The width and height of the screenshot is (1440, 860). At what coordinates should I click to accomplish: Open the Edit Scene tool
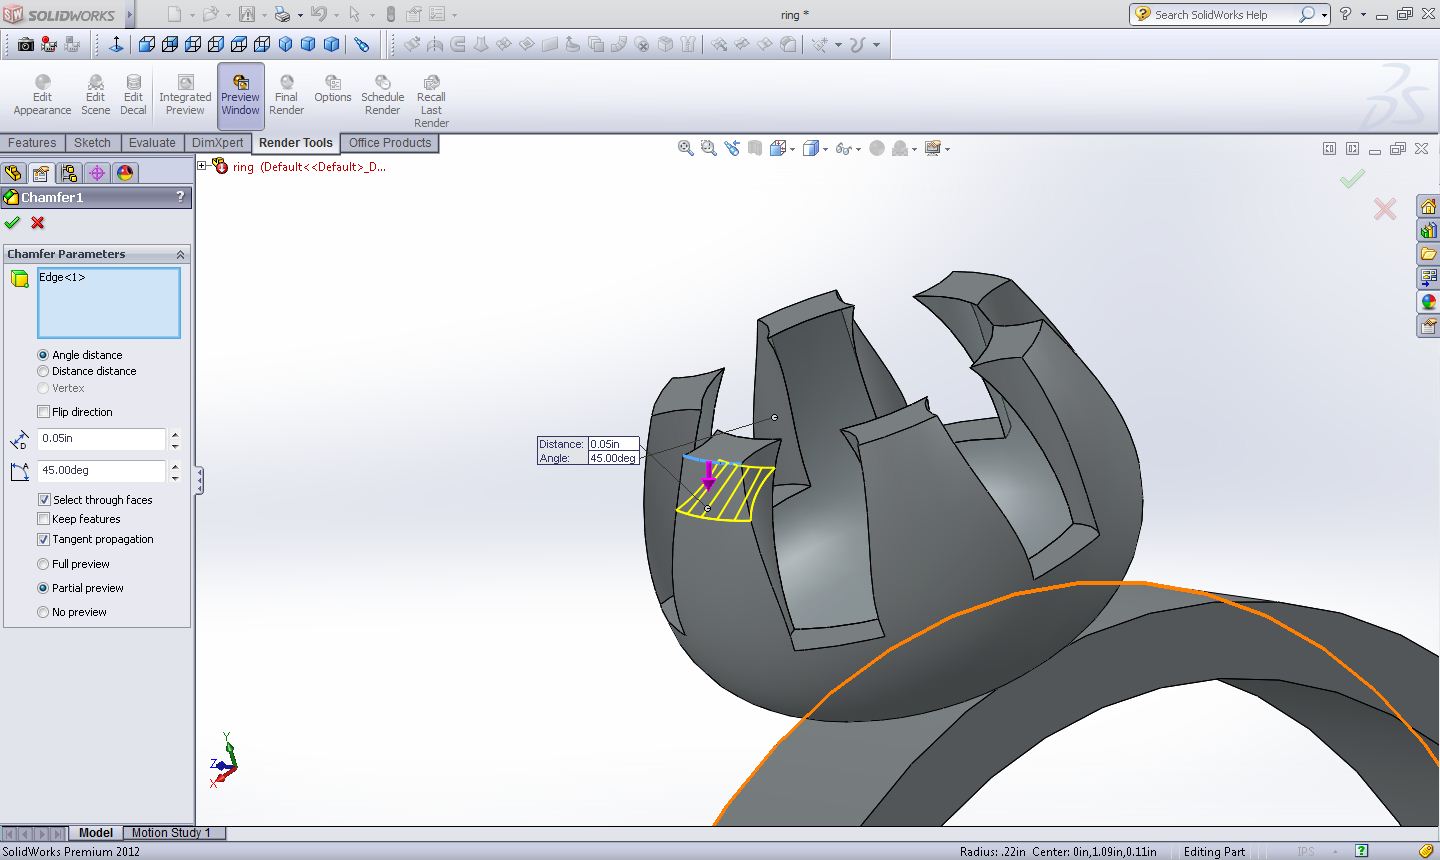tap(95, 96)
